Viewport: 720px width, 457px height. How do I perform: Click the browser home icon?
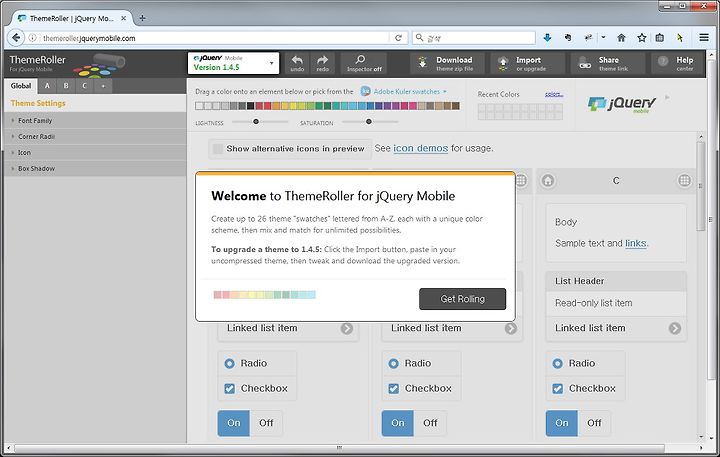coord(621,38)
